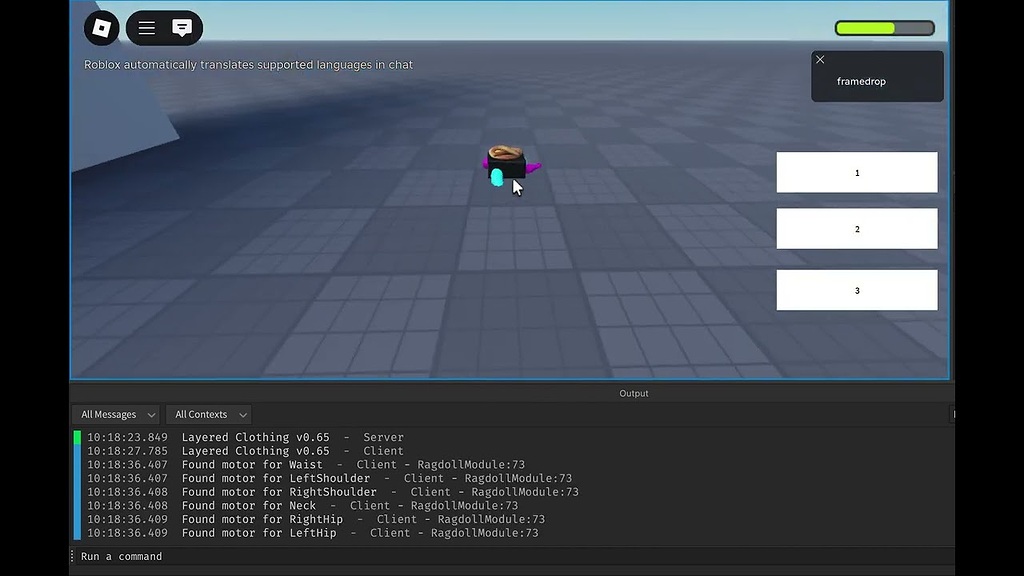Open the Roblox menu via the logo icon
Viewport: 1024px width, 576px height.
click(100, 27)
